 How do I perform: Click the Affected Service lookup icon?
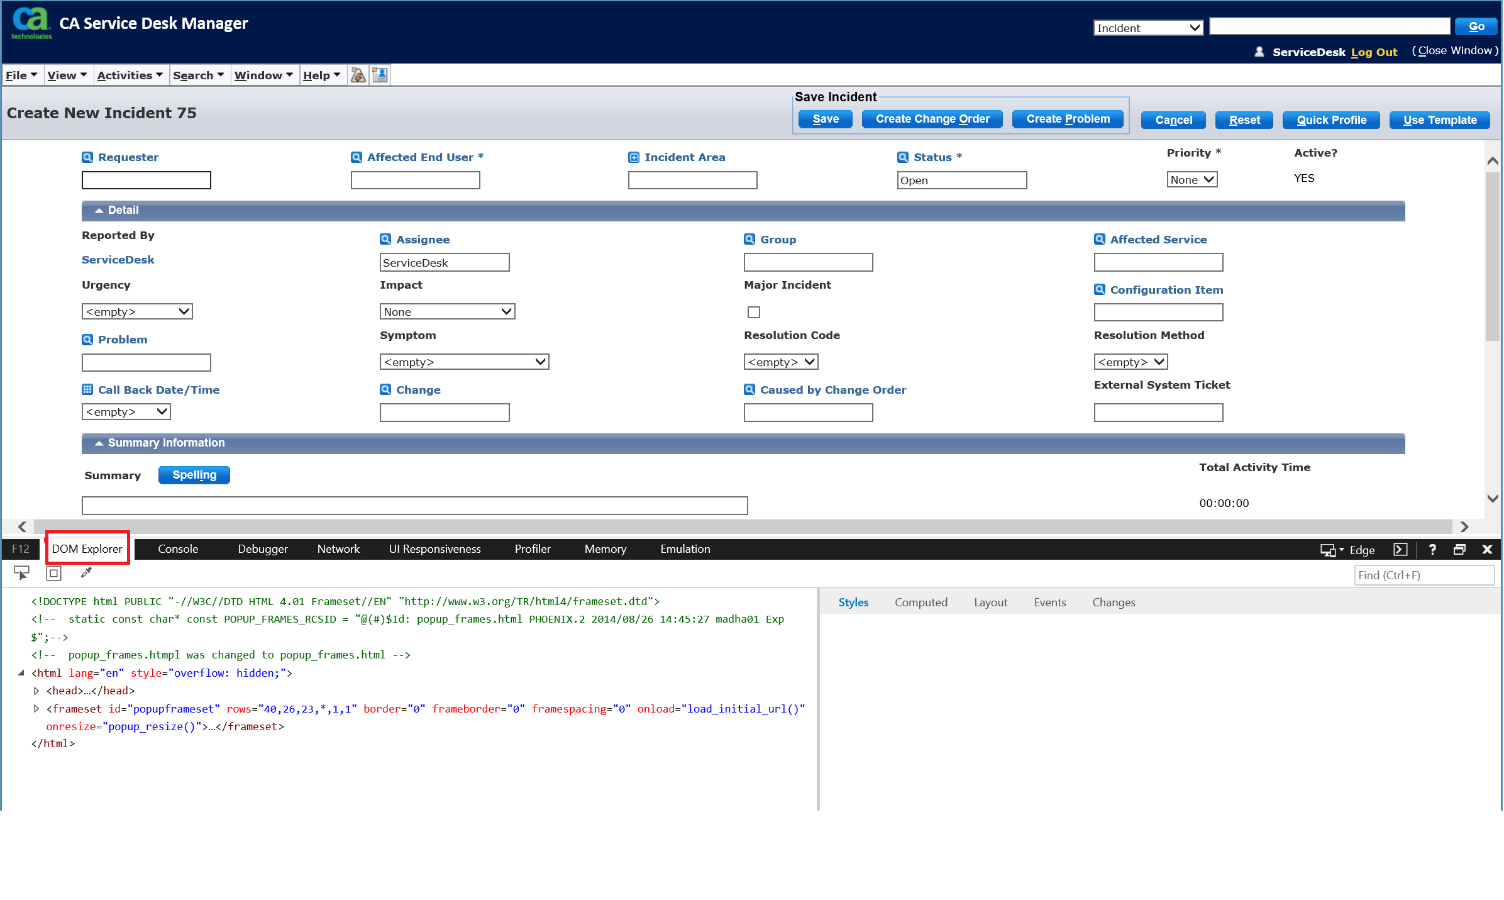(1099, 239)
